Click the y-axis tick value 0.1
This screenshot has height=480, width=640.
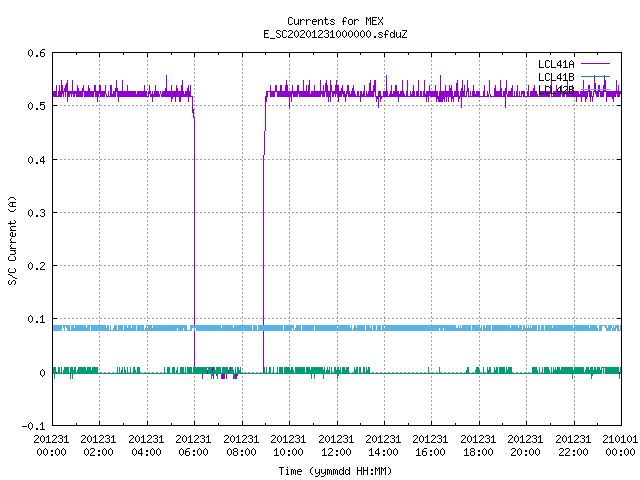point(36,319)
